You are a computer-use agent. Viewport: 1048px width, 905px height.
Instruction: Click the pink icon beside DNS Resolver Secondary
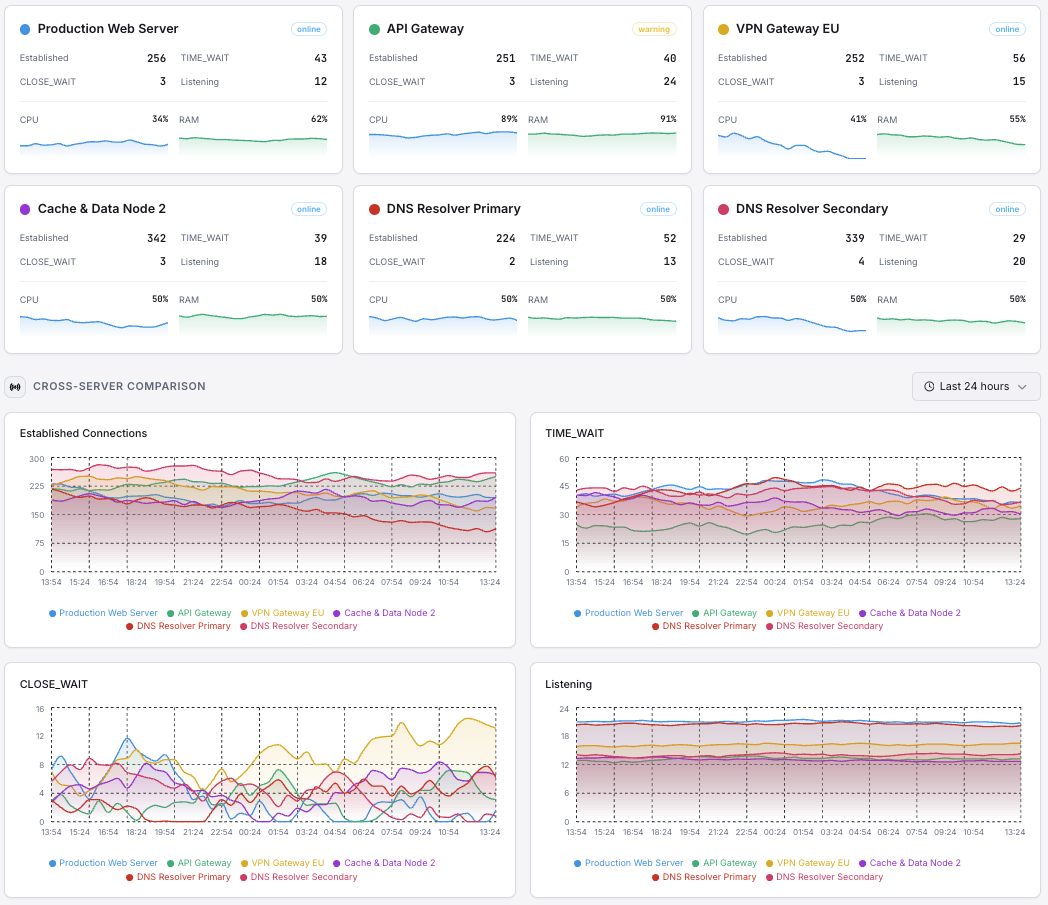[724, 209]
